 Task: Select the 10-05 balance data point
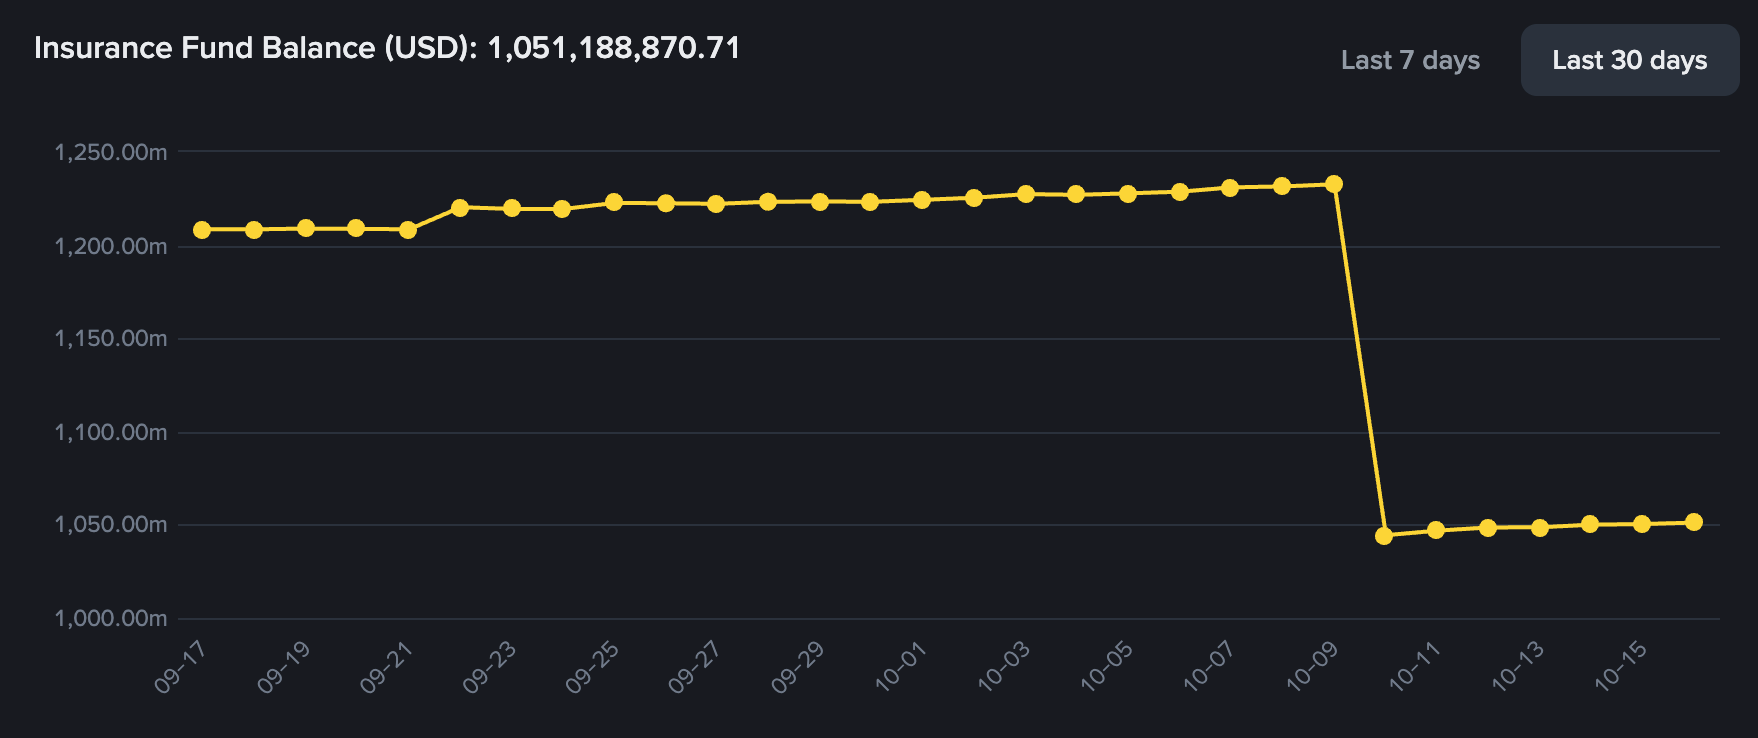coord(1128,194)
